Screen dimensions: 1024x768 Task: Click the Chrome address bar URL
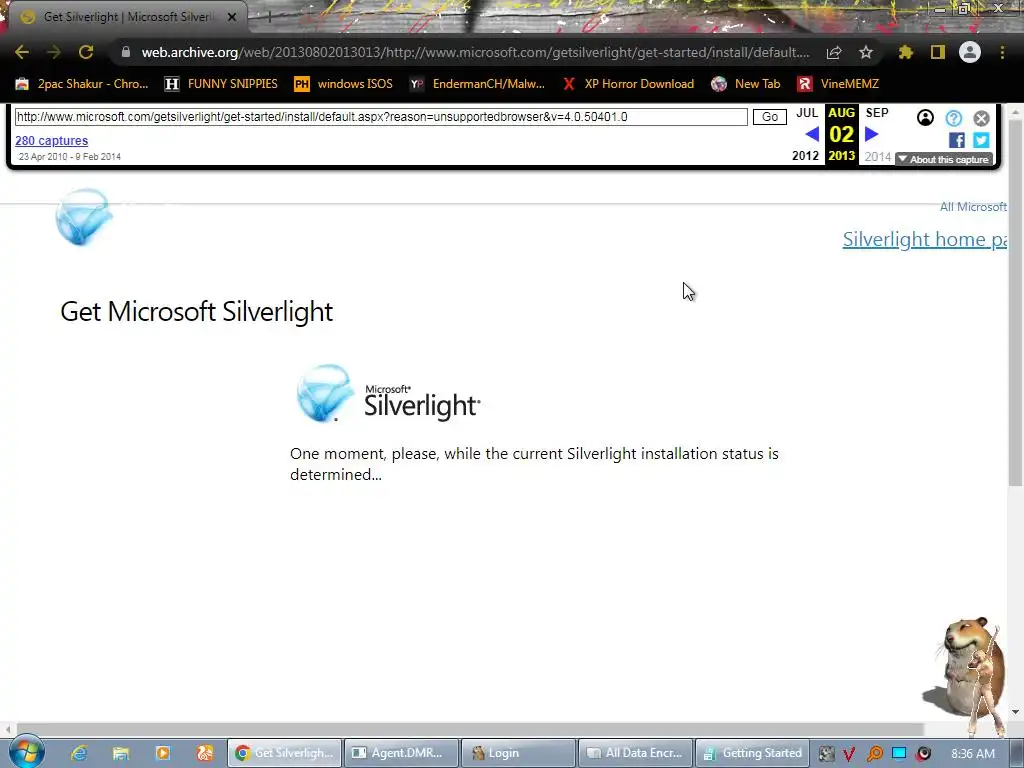475,52
